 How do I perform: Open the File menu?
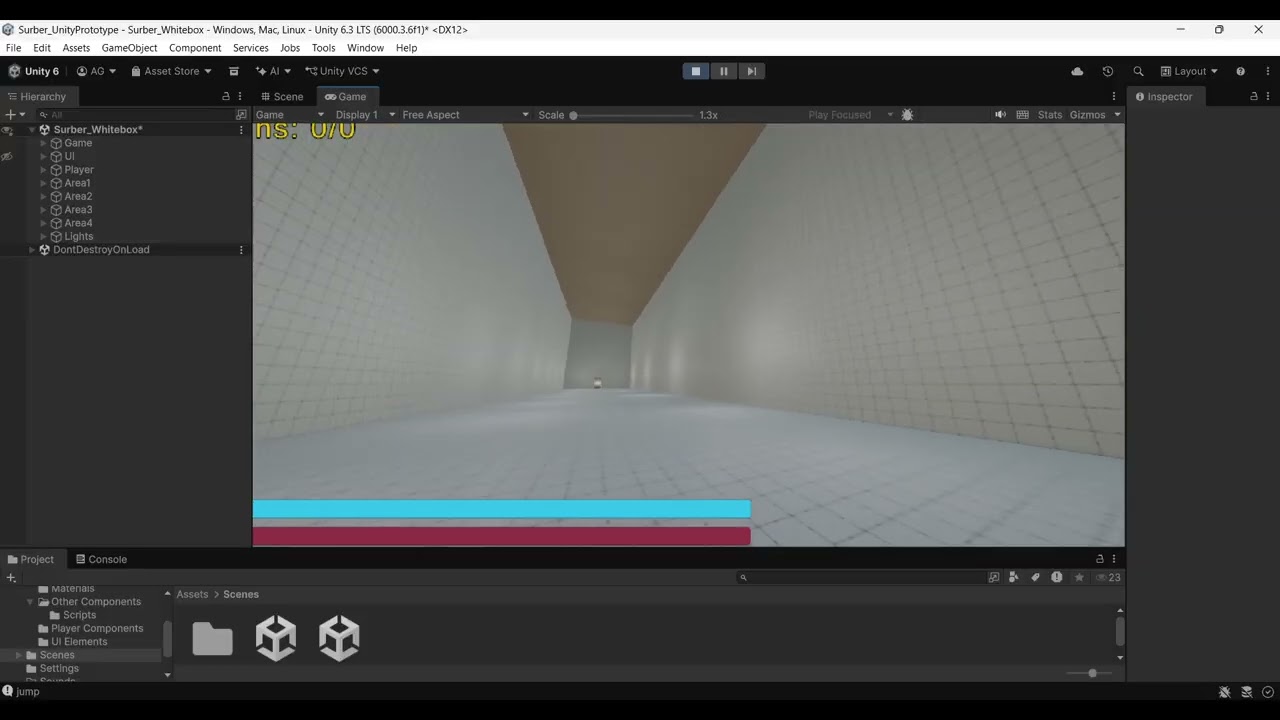pyautogui.click(x=13, y=48)
